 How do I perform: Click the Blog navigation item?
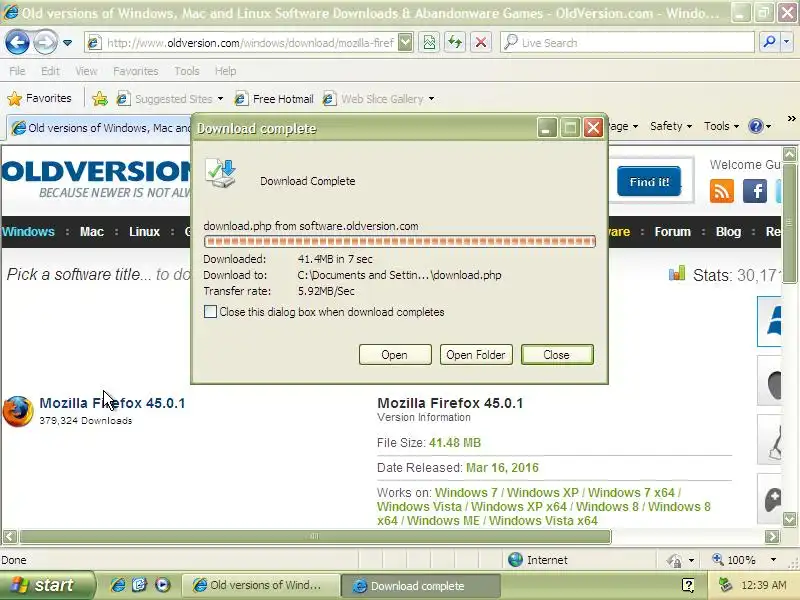click(728, 232)
